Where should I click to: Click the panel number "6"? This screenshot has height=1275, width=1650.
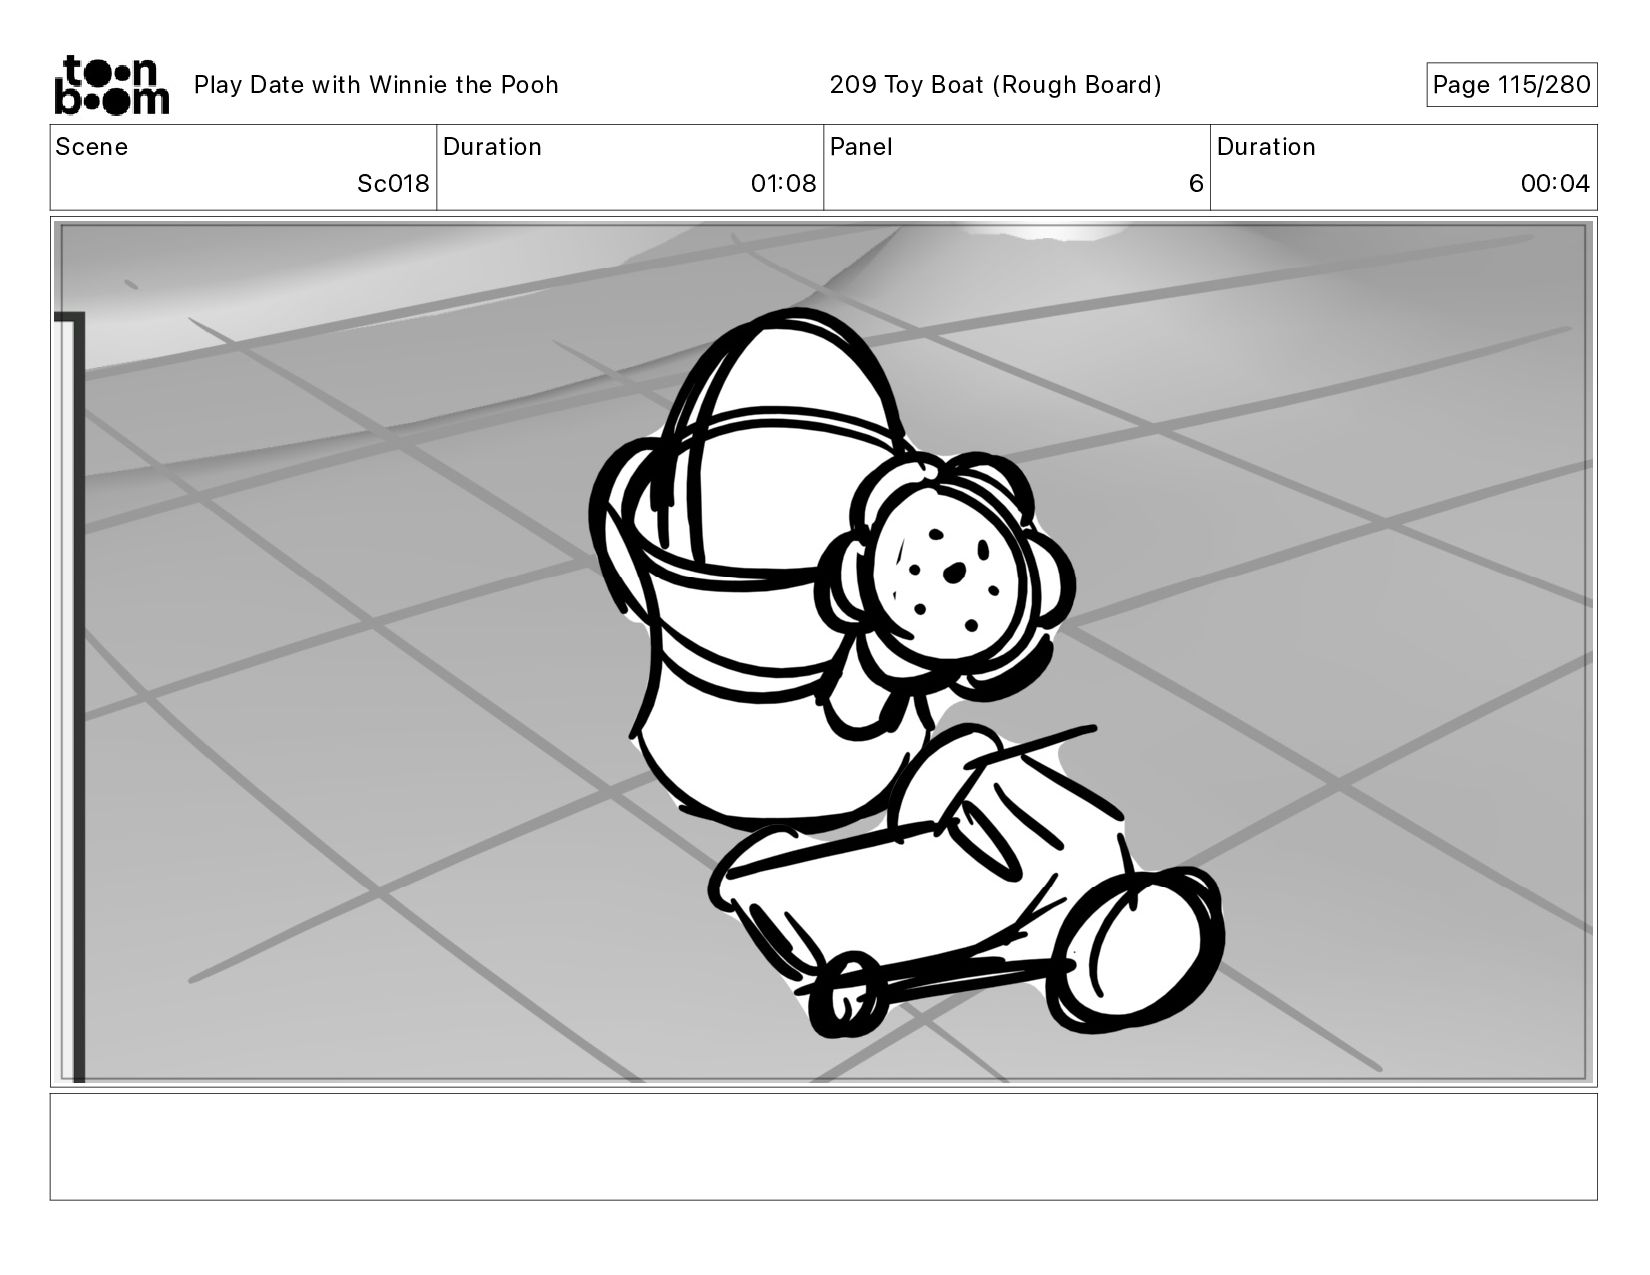(1196, 184)
